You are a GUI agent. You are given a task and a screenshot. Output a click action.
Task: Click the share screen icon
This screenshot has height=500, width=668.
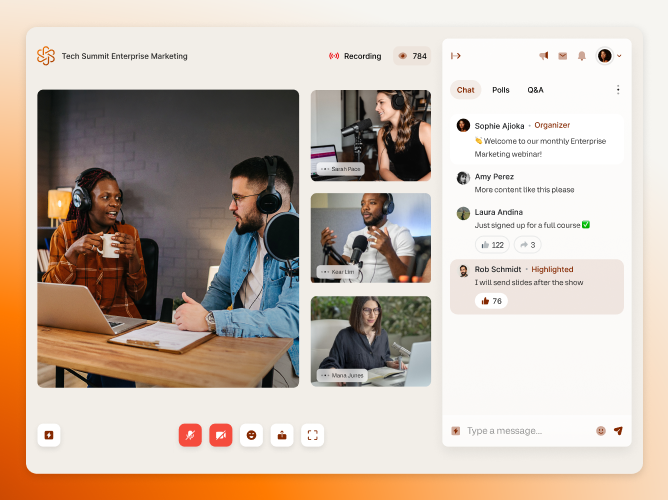point(282,435)
